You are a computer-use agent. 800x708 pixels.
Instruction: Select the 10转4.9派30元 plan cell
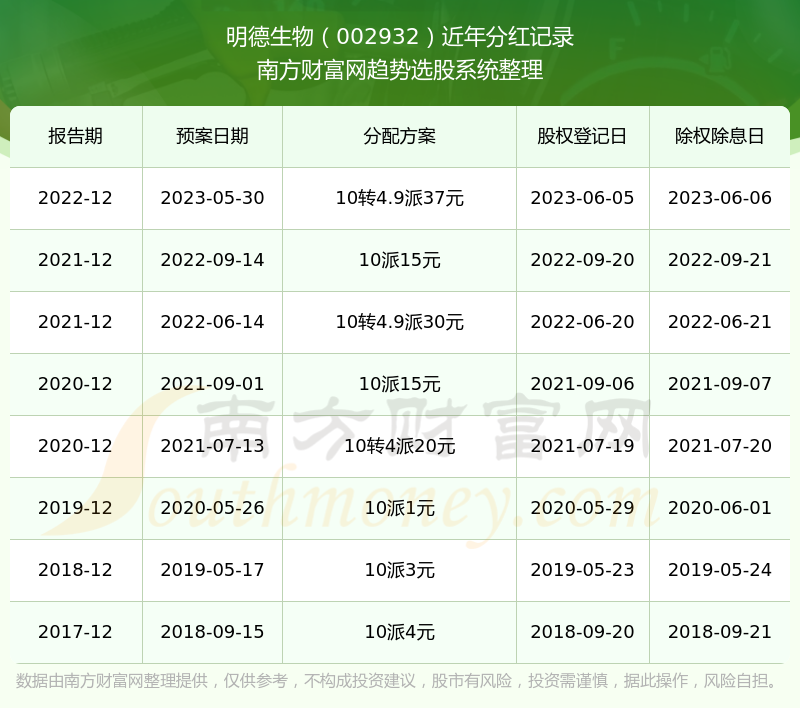(399, 322)
